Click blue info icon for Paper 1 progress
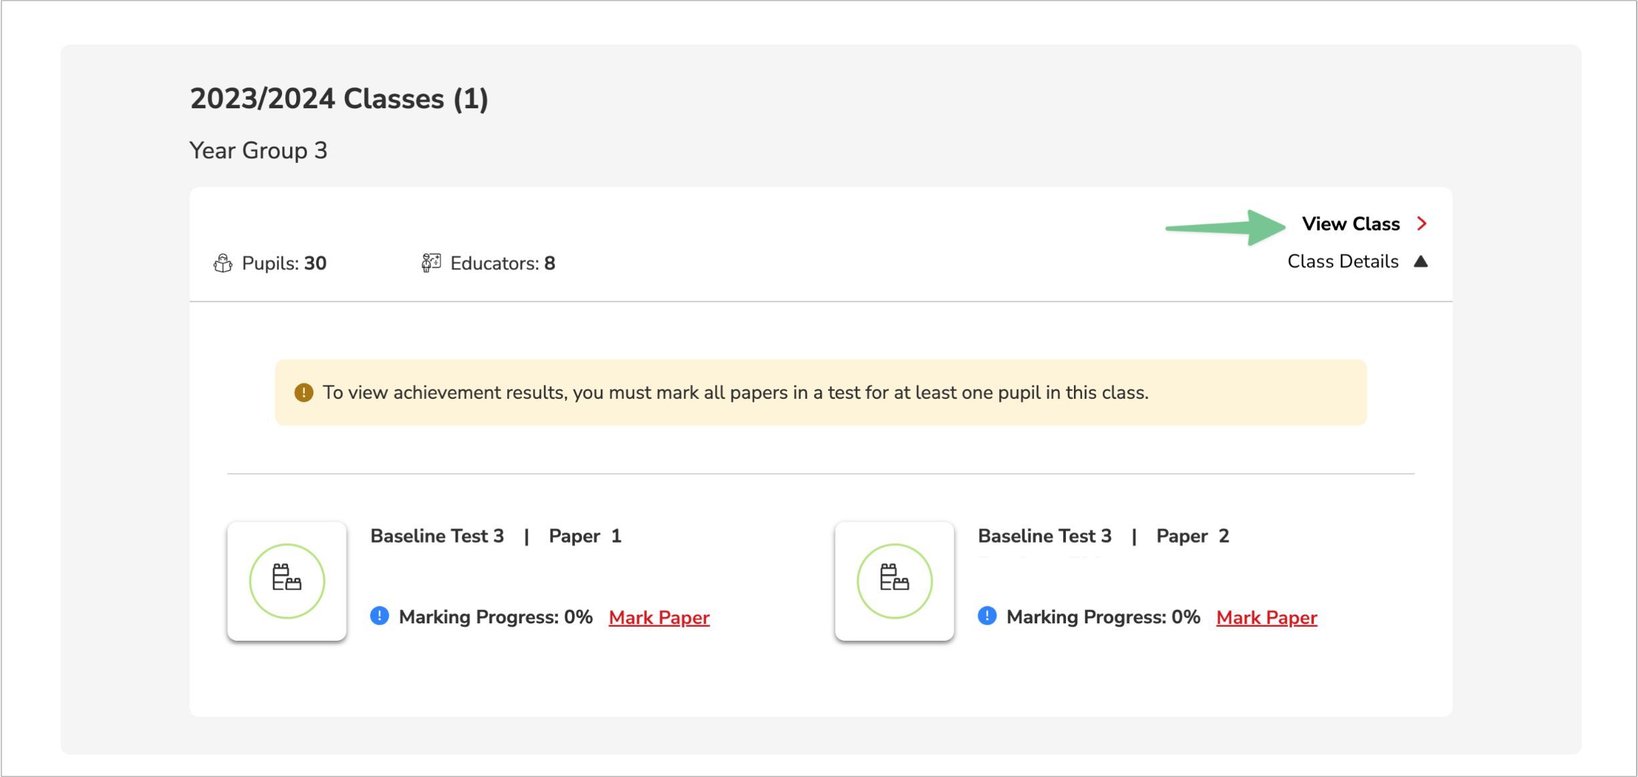This screenshot has height=777, width=1638. pos(379,616)
